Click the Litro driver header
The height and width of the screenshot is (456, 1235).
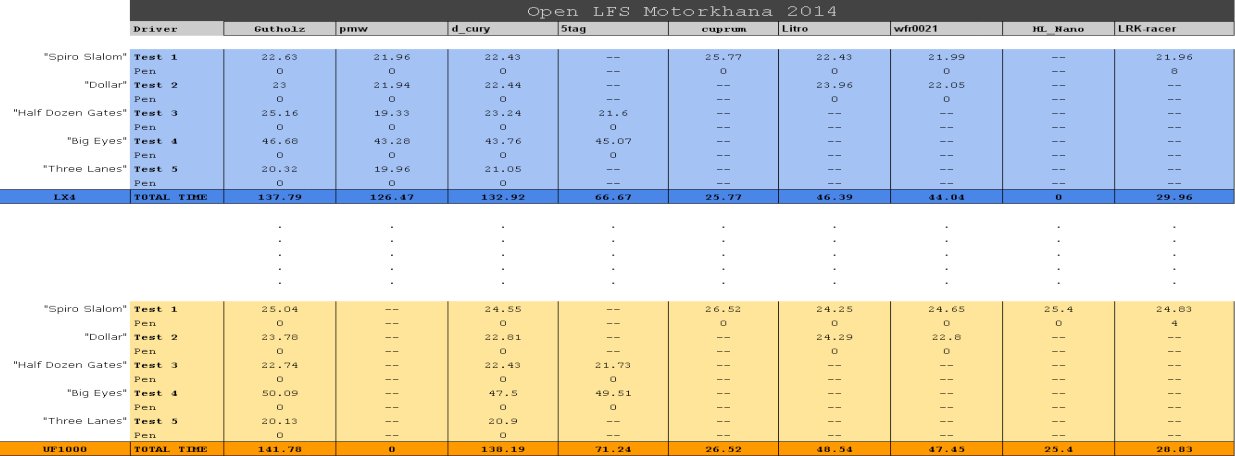pos(833,29)
